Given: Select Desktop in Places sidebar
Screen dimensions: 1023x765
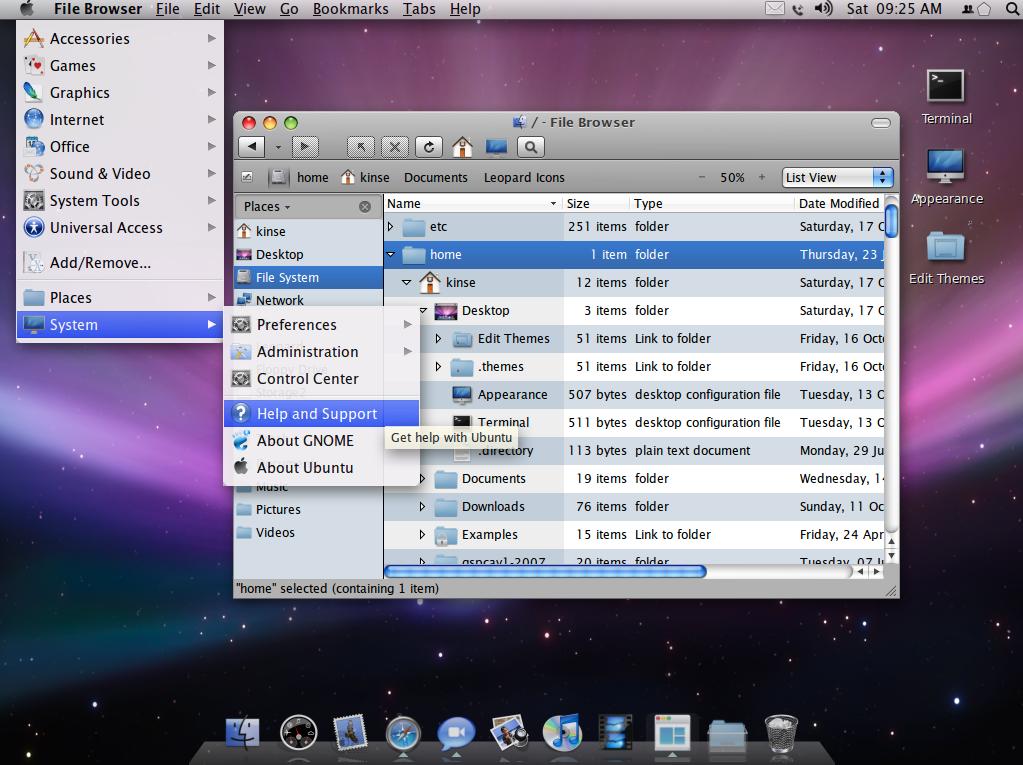Looking at the screenshot, I should pos(309,254).
